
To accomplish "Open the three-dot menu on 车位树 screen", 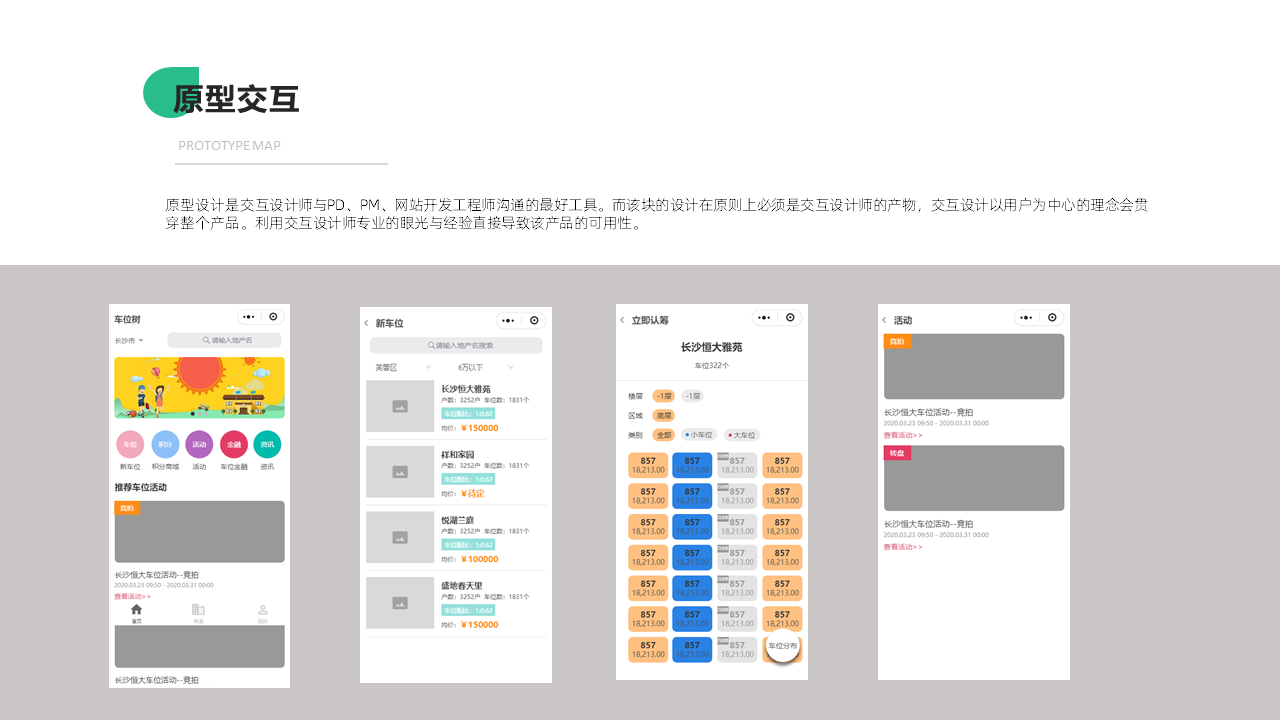I will coord(250,318).
